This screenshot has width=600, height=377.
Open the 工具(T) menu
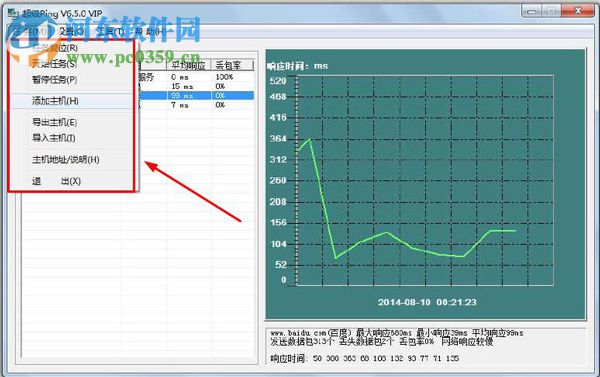[x=111, y=32]
